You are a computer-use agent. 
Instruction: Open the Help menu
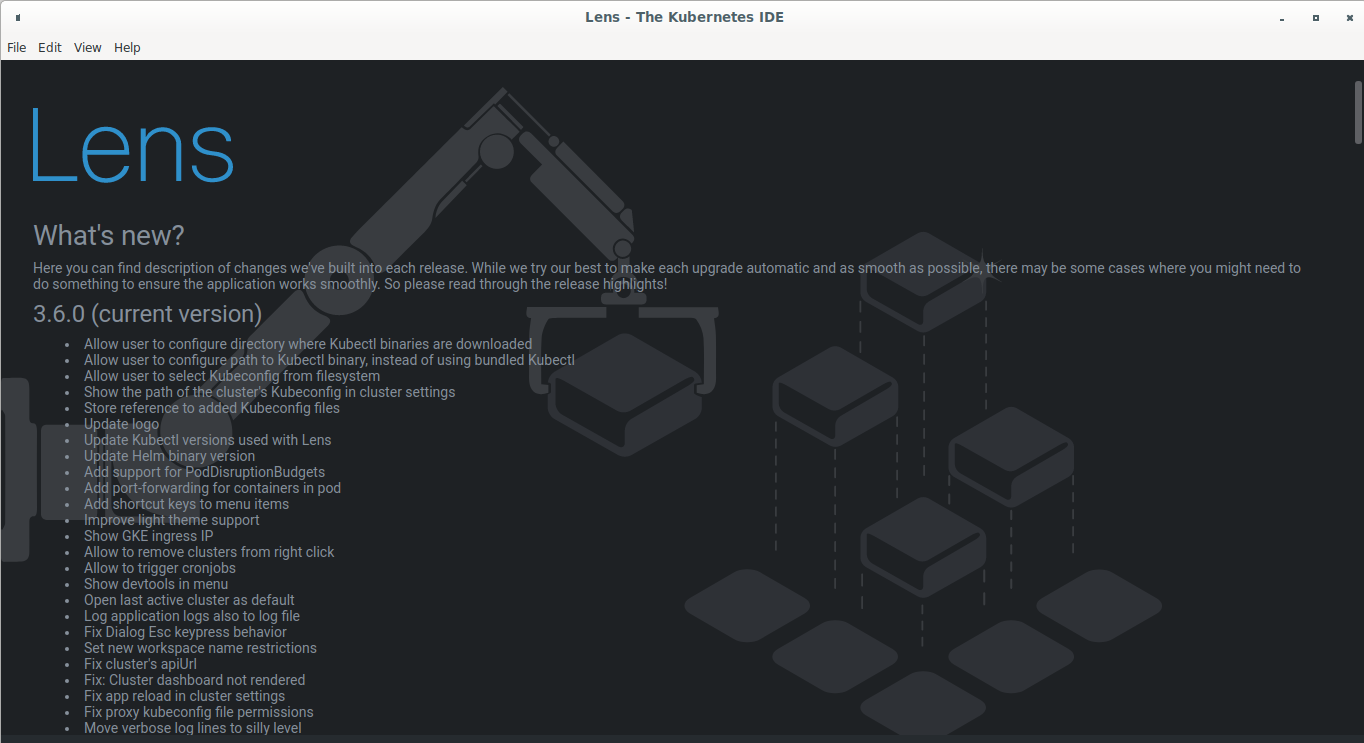pyautogui.click(x=127, y=47)
